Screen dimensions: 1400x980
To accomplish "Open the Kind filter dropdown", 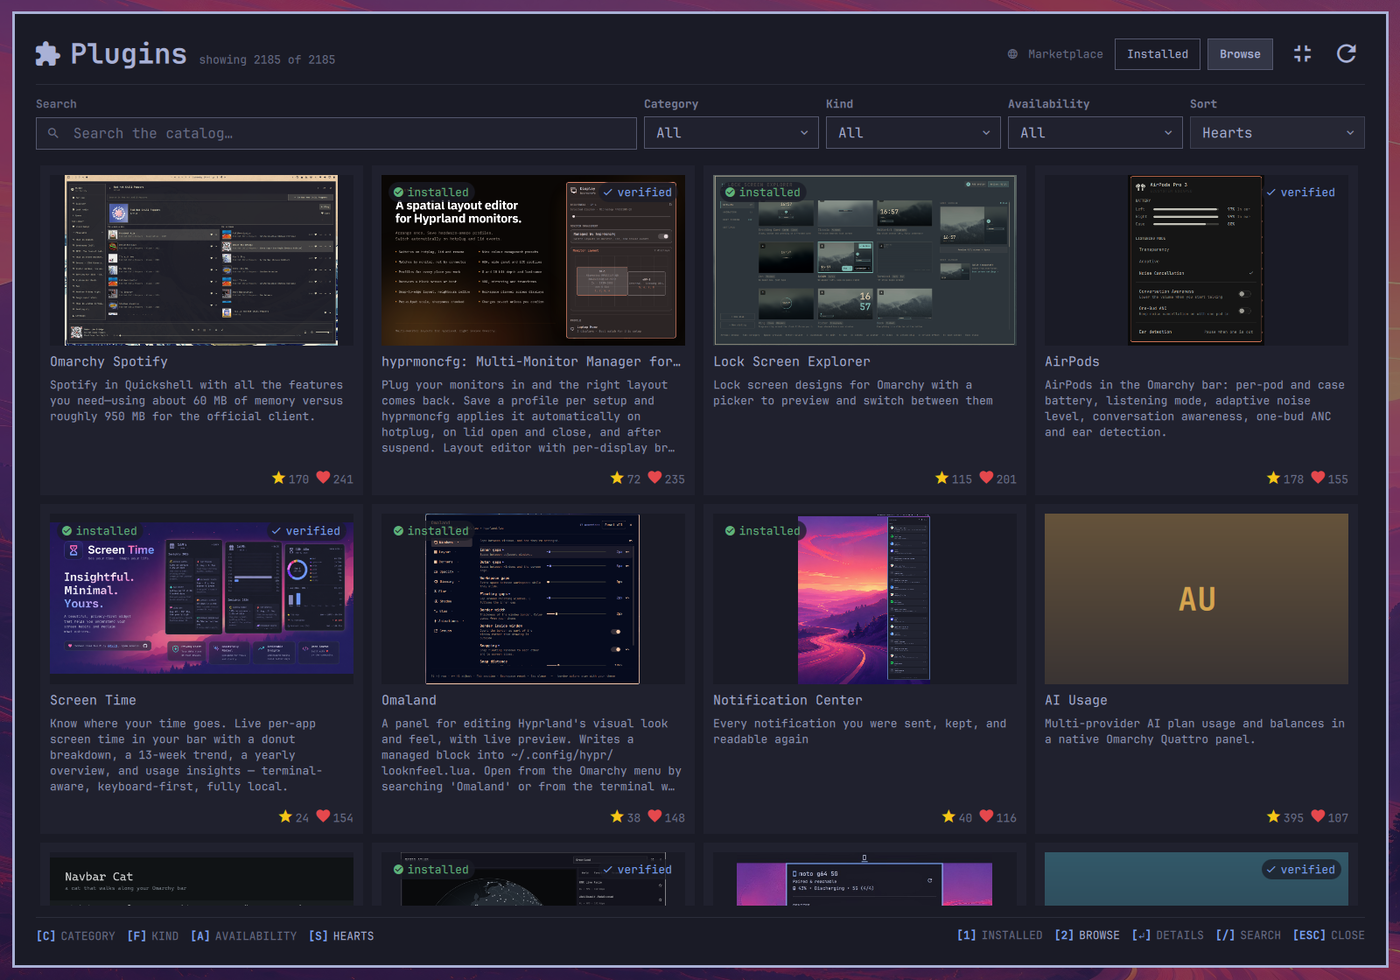I will pos(913,133).
